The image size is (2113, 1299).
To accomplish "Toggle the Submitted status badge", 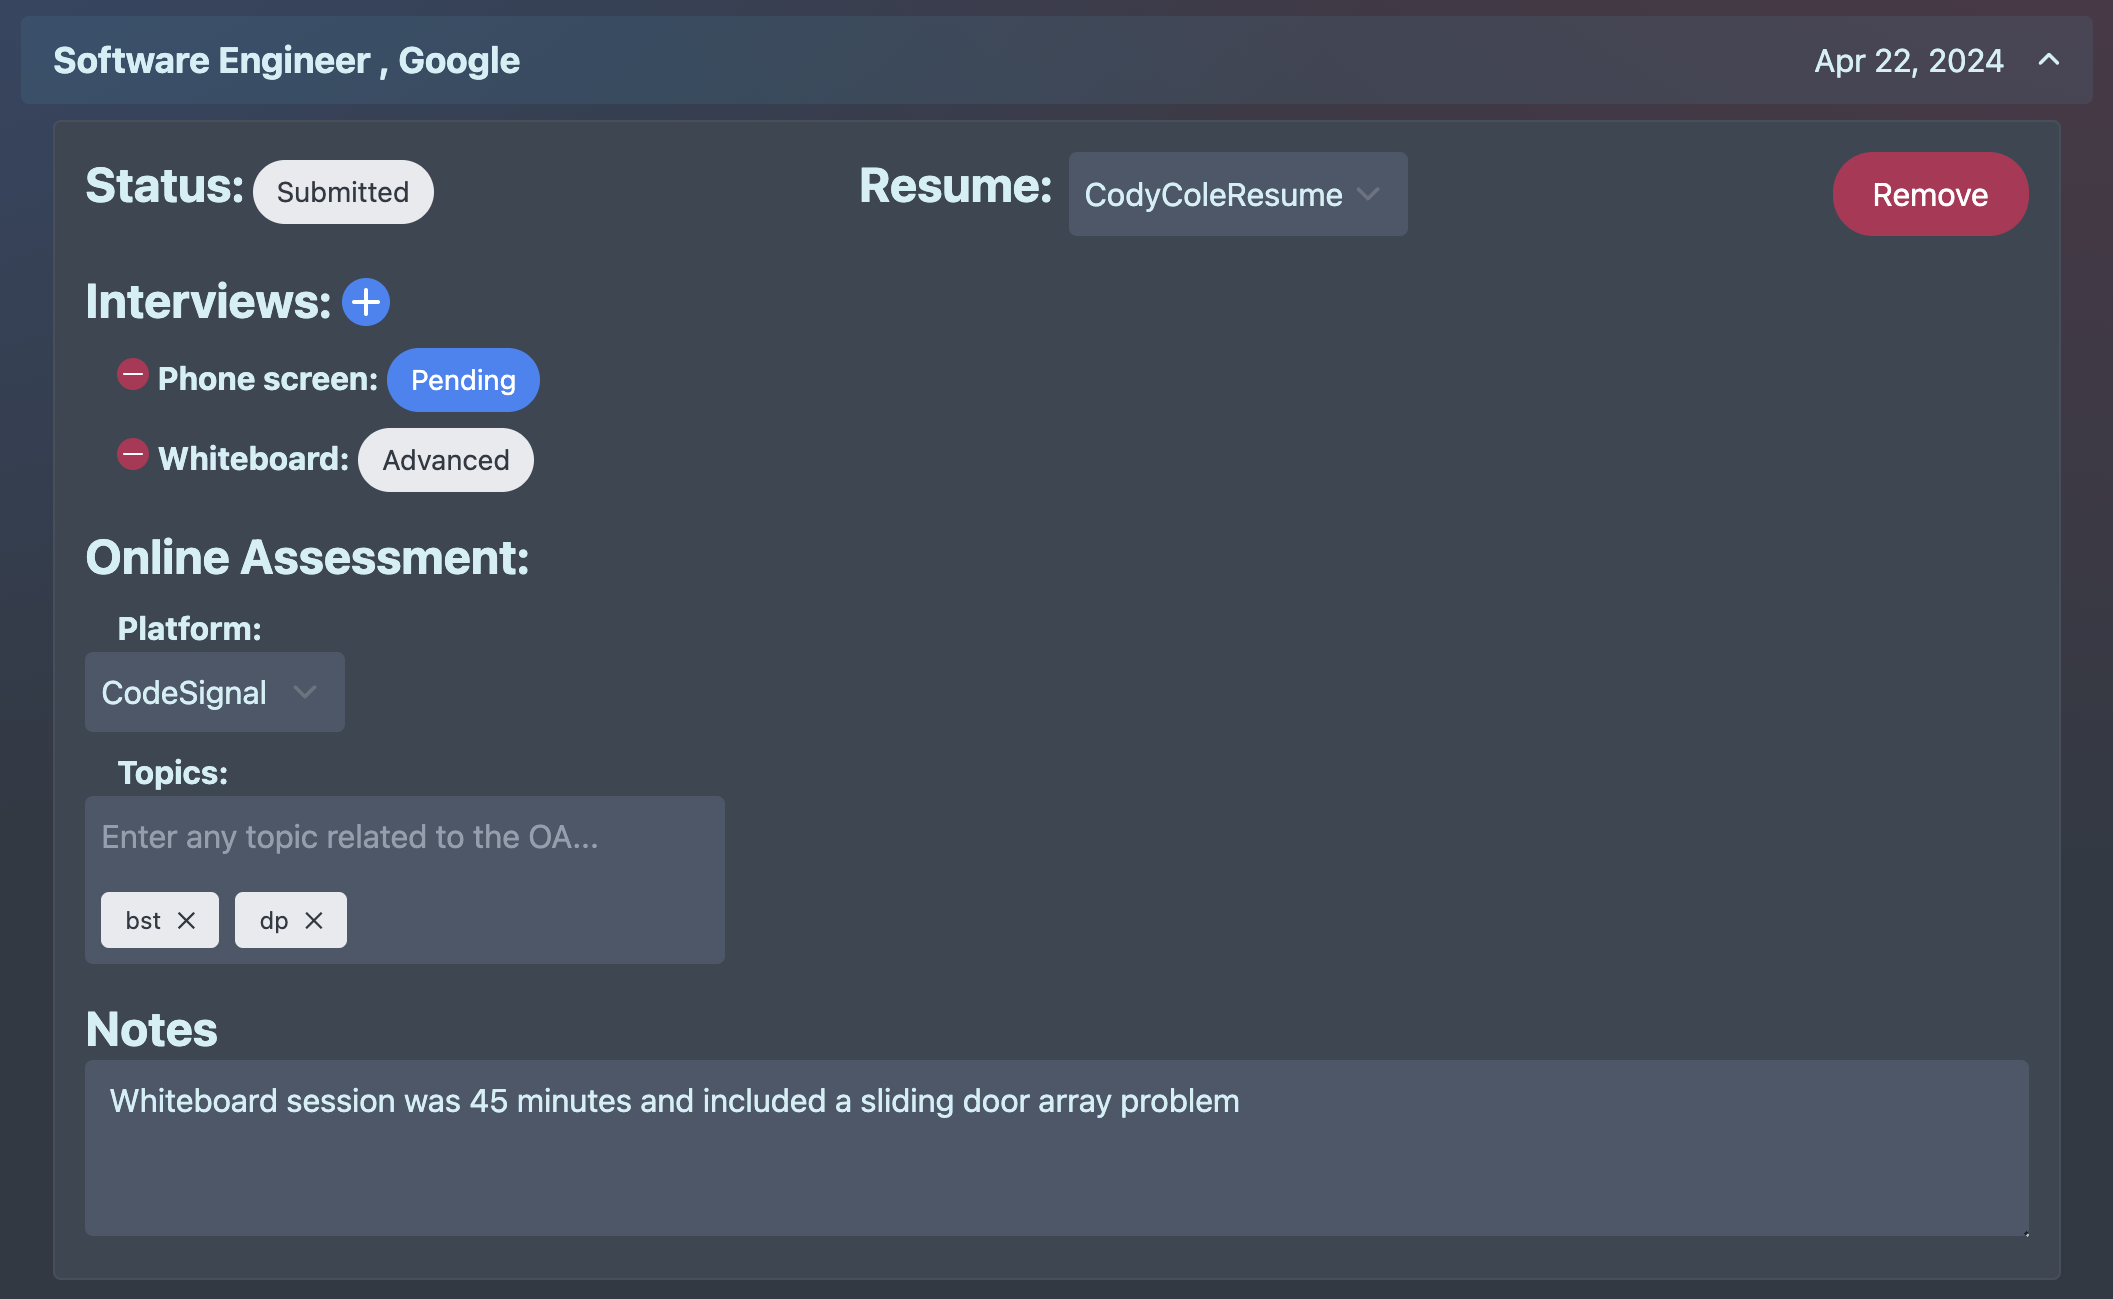I will (x=341, y=192).
